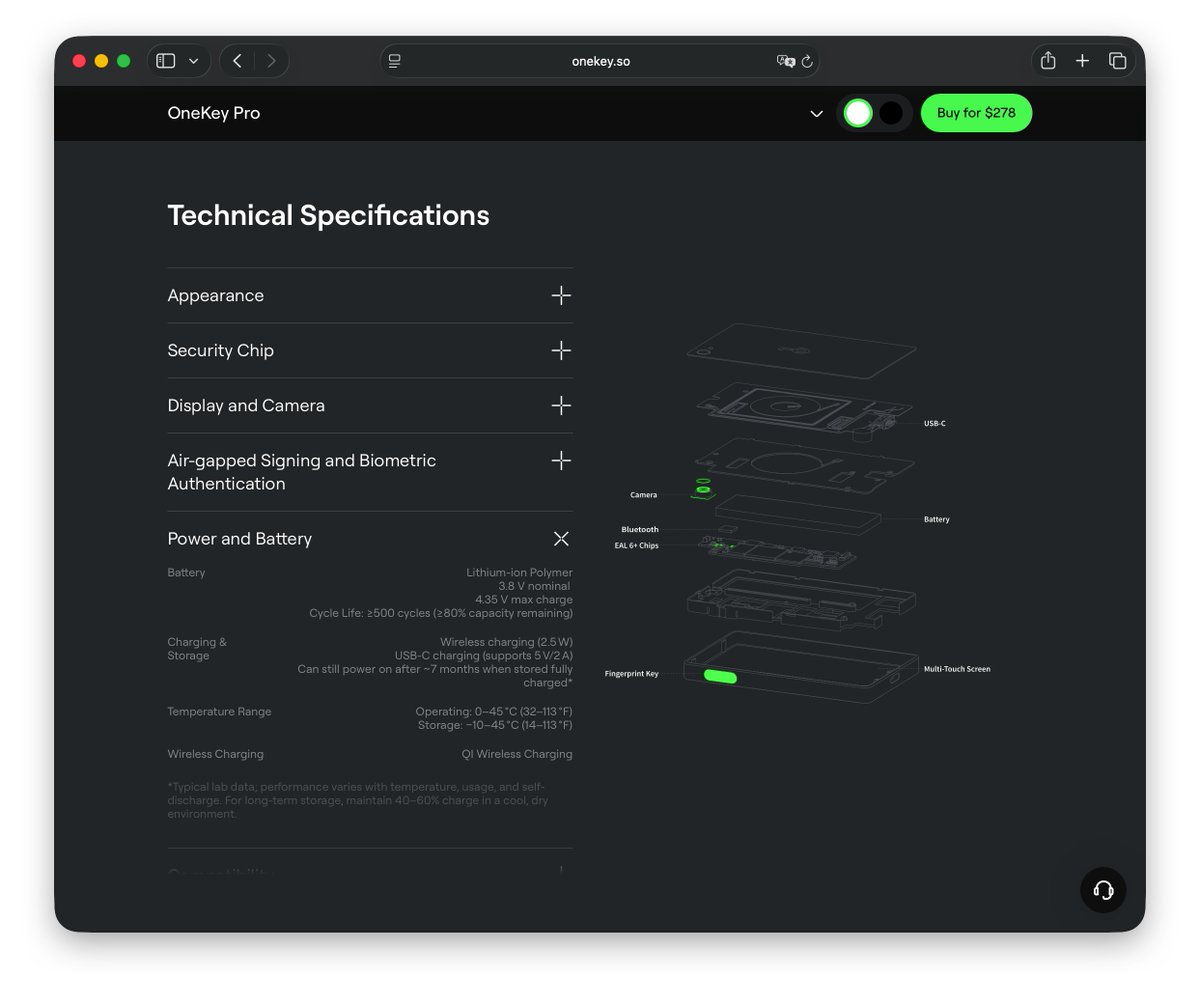Show tab overview
The height and width of the screenshot is (1005, 1200).
pos(1117,61)
